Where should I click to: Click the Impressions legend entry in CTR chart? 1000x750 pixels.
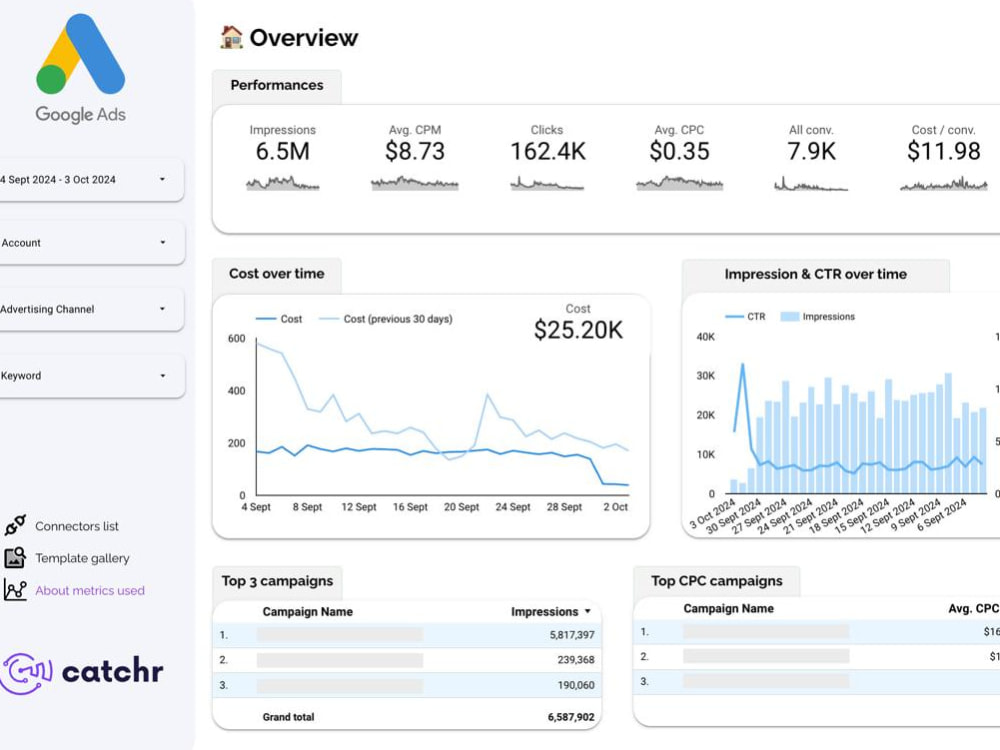pyautogui.click(x=818, y=316)
